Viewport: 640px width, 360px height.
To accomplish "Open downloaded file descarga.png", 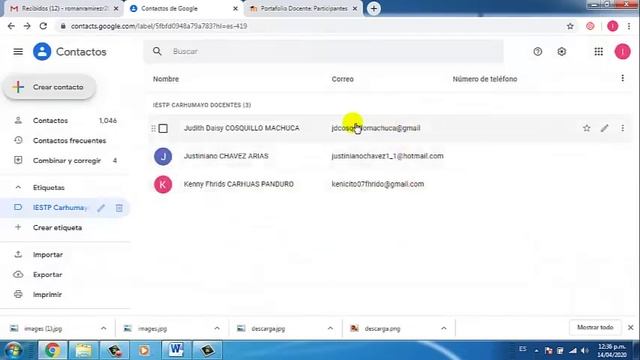I will (382, 329).
